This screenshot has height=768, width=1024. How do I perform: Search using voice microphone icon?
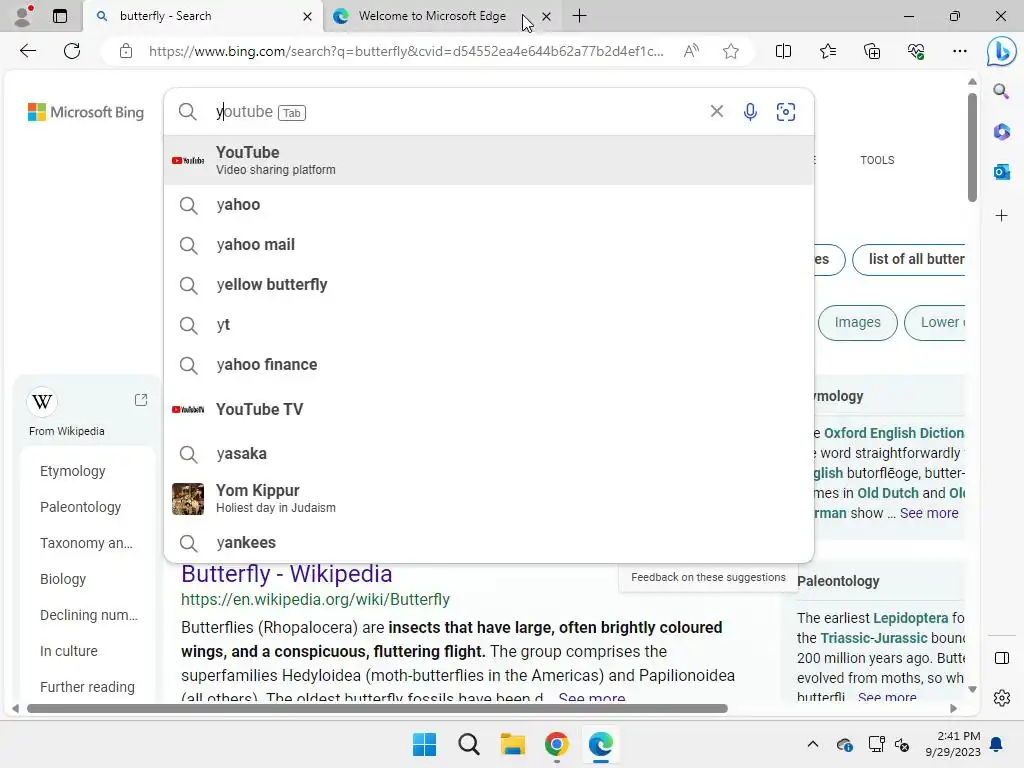pyautogui.click(x=750, y=112)
